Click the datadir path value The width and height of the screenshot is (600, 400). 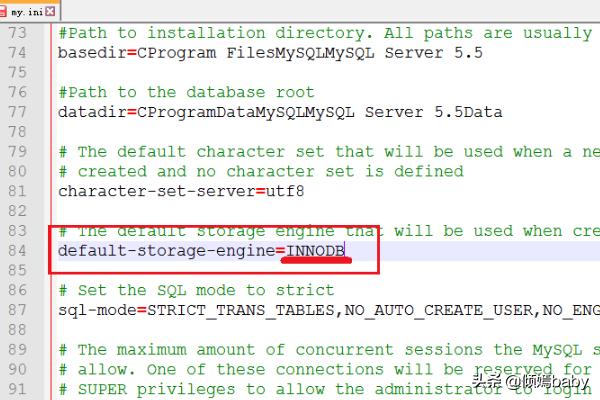pos(320,112)
